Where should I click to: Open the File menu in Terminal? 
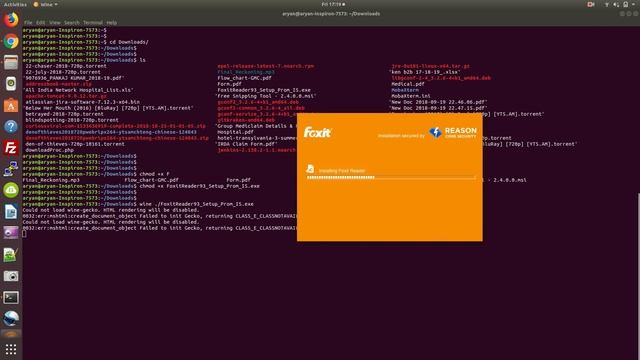(x=28, y=22)
